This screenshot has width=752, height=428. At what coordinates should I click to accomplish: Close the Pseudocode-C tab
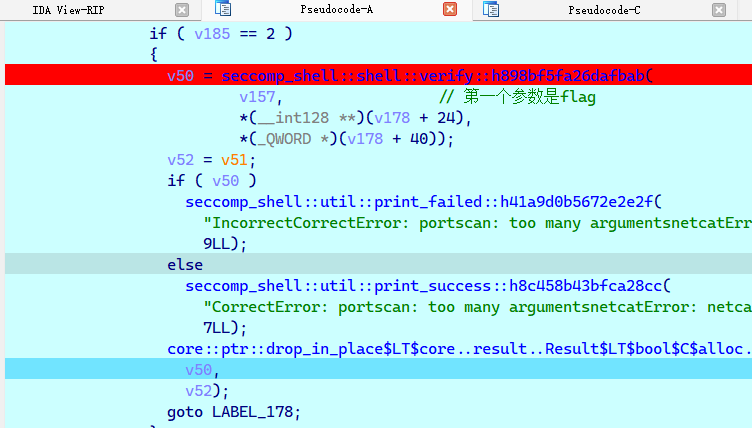719,10
